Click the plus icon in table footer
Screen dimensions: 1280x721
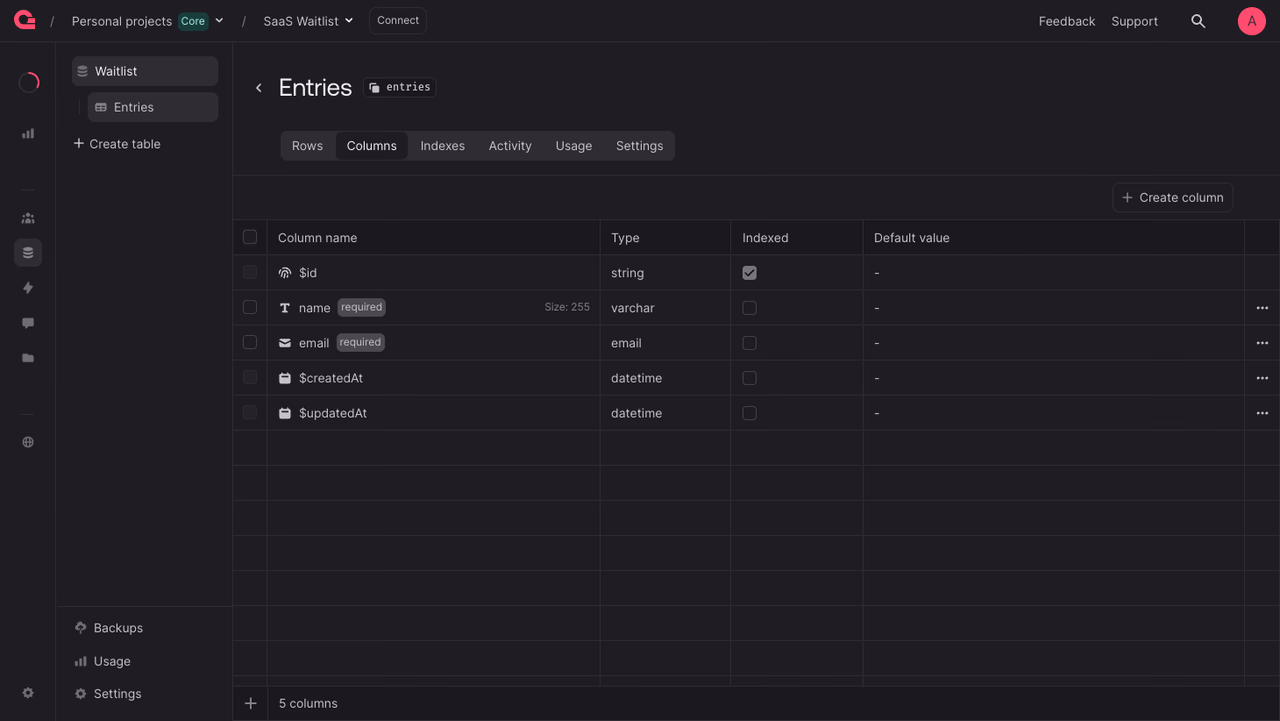click(x=251, y=704)
